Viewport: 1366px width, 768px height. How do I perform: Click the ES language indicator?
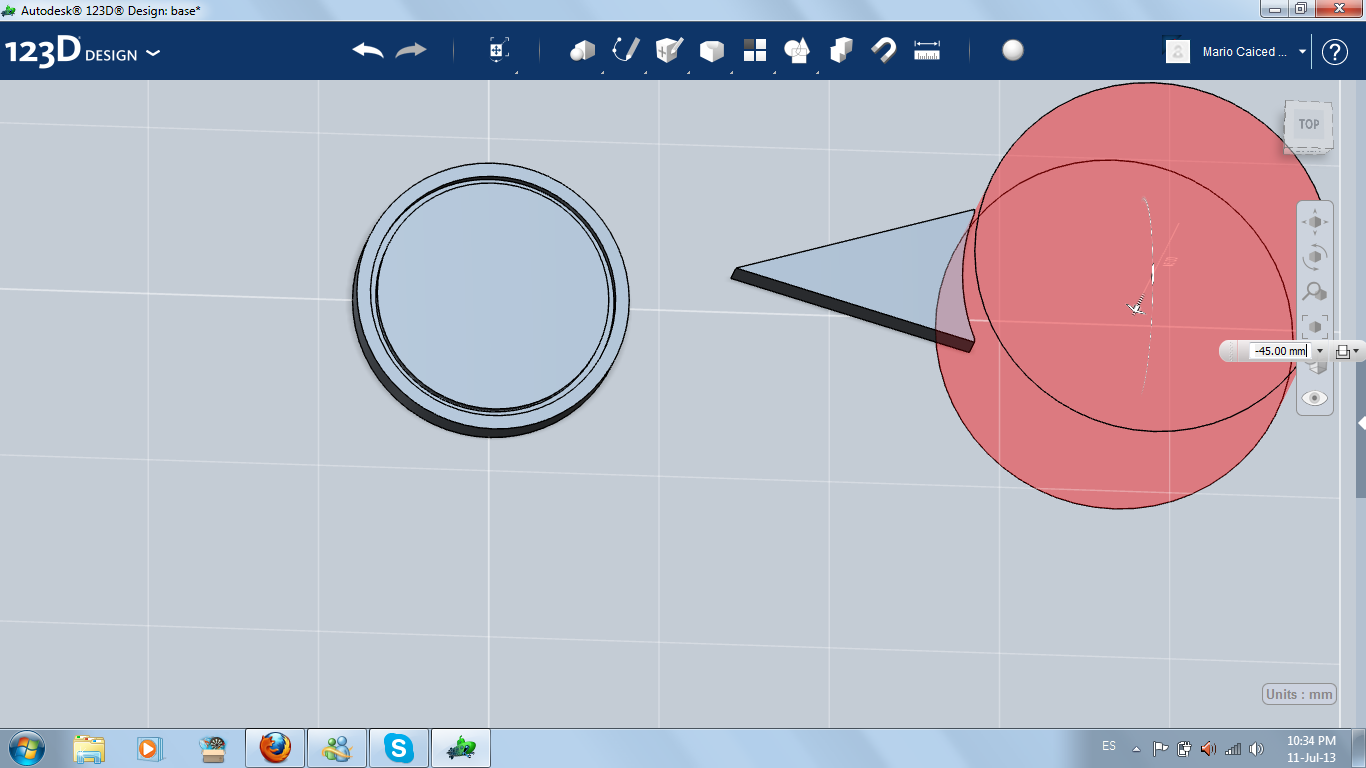coord(1109,747)
